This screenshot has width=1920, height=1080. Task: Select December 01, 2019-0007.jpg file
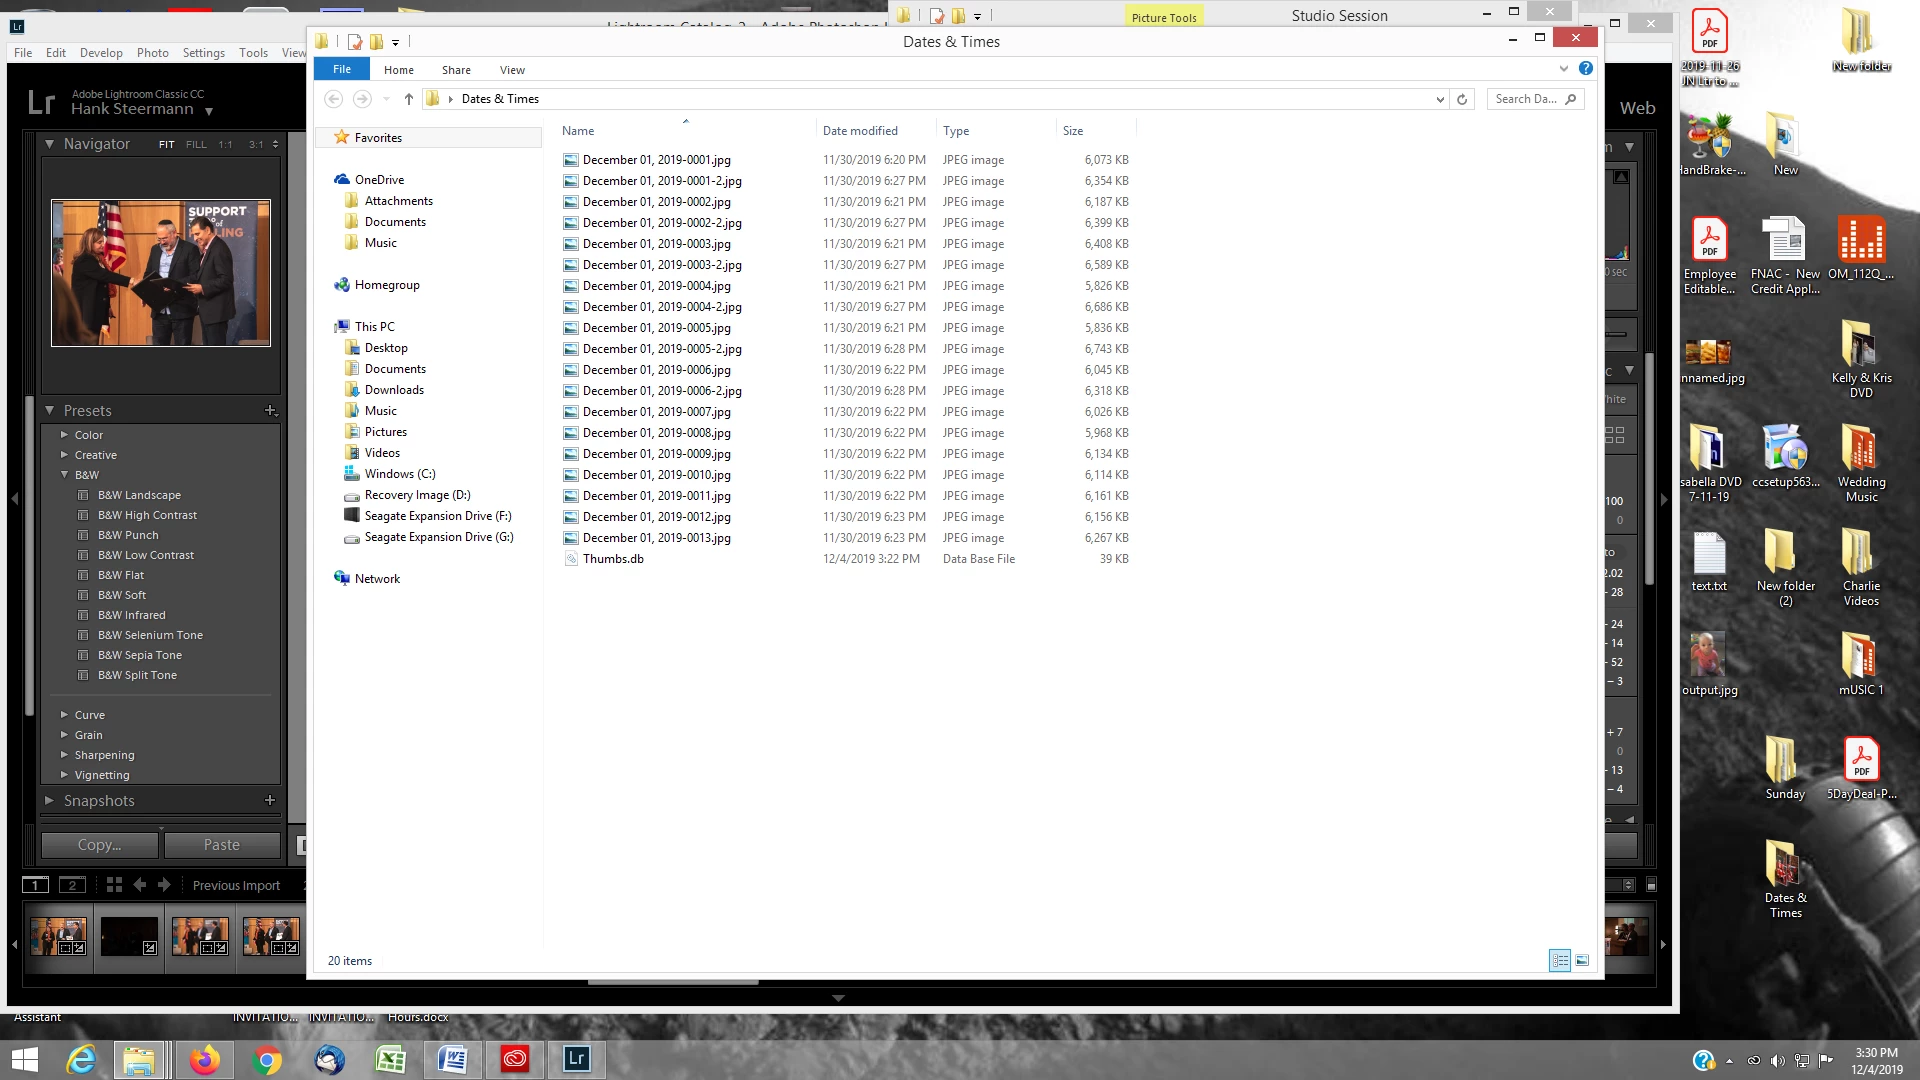[656, 412]
